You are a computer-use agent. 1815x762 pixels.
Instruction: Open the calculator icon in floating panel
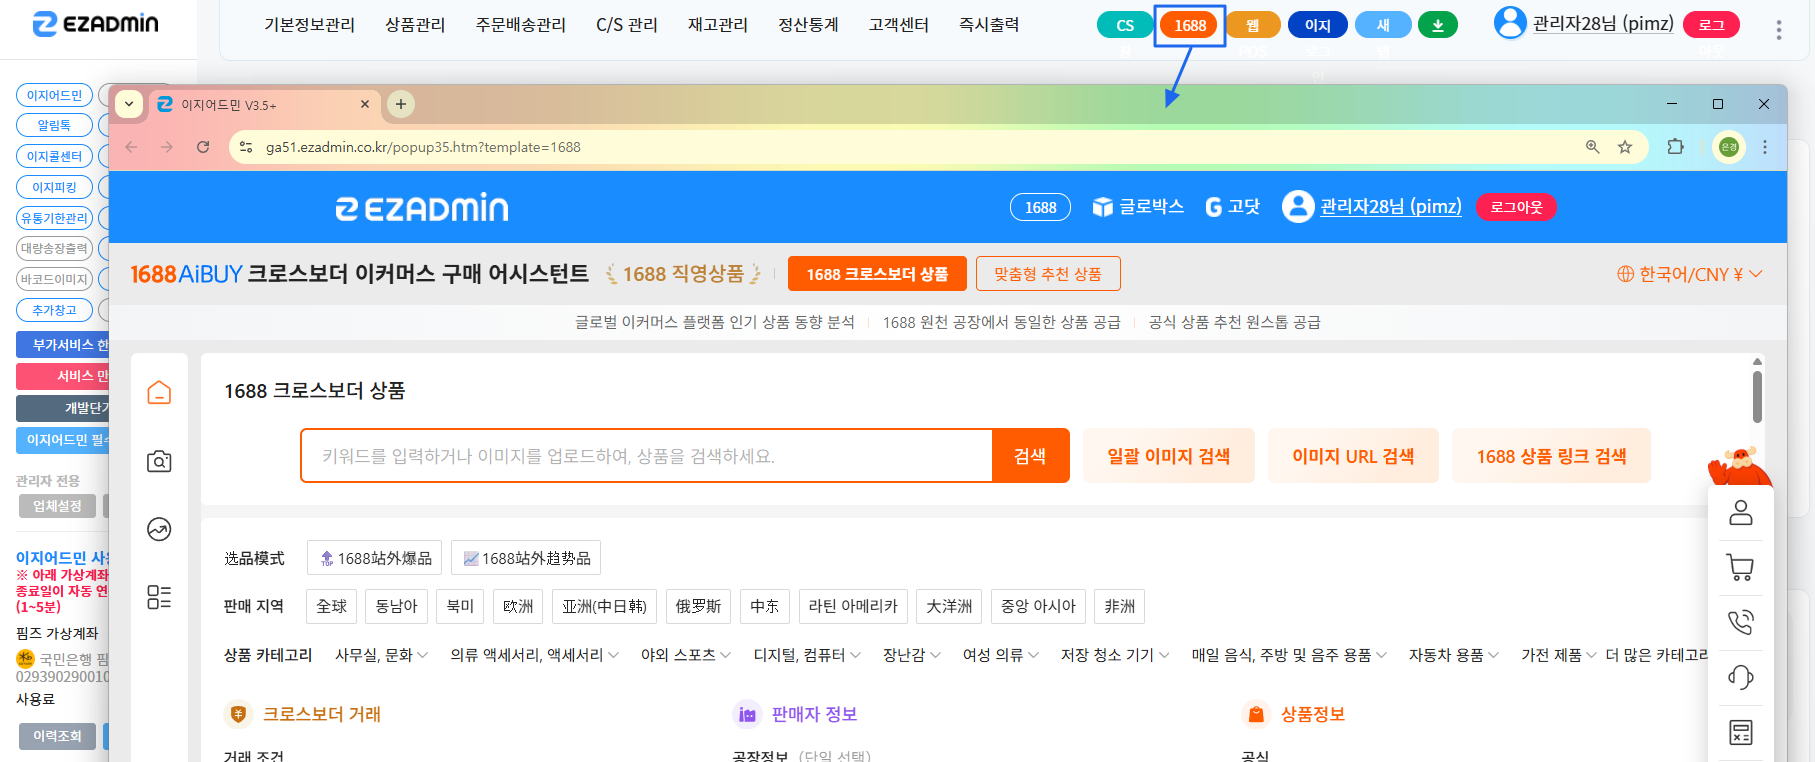tap(1740, 732)
